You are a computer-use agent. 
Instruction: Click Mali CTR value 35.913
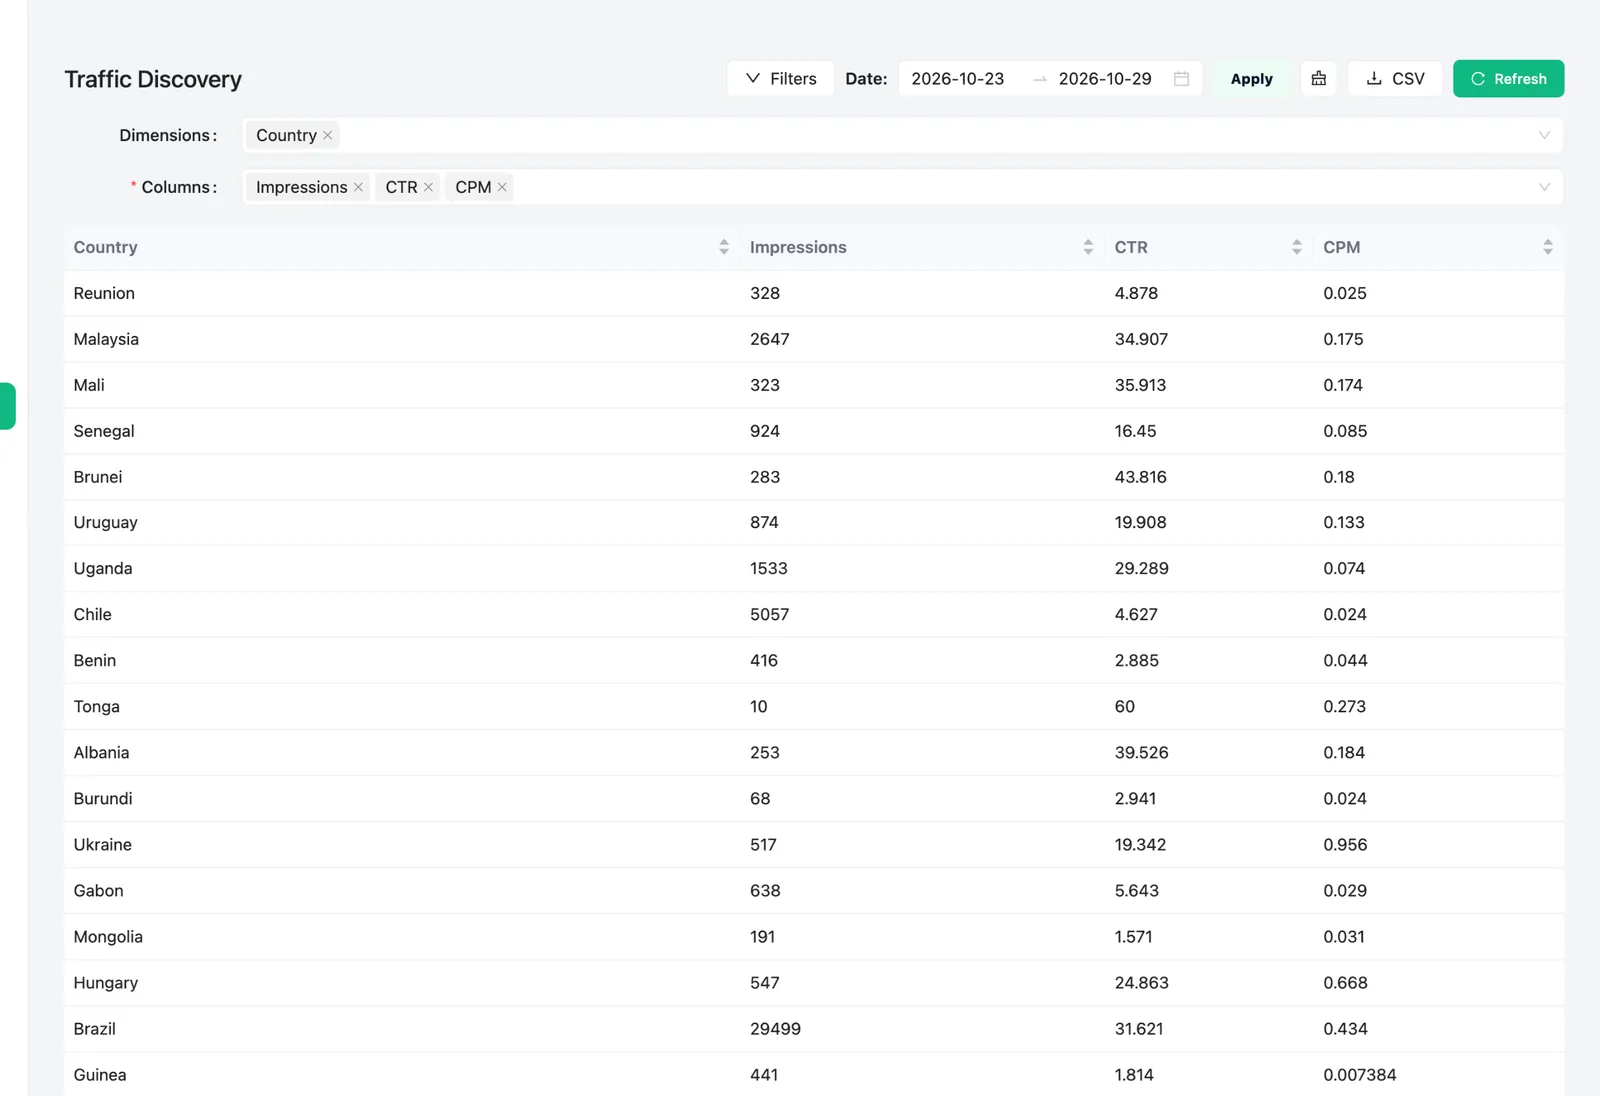pos(1140,385)
